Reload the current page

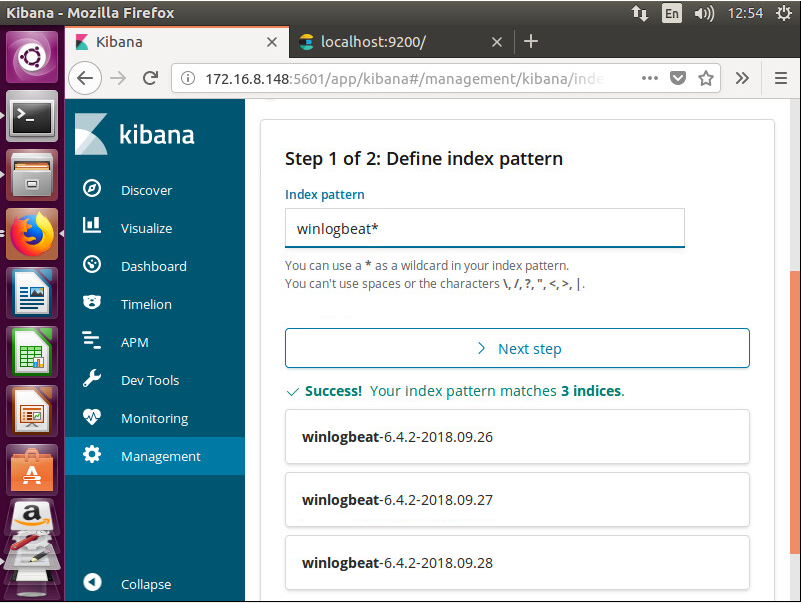coord(150,78)
